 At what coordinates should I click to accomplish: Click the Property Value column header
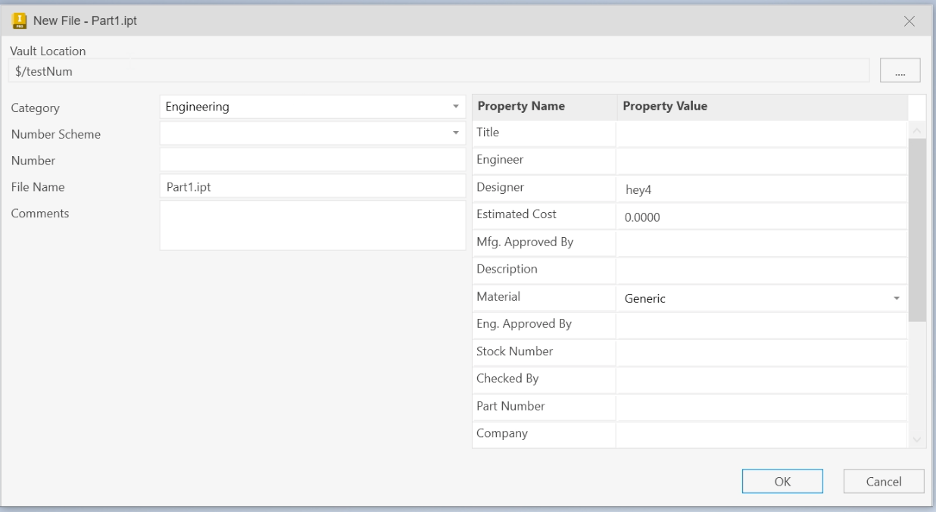point(665,106)
